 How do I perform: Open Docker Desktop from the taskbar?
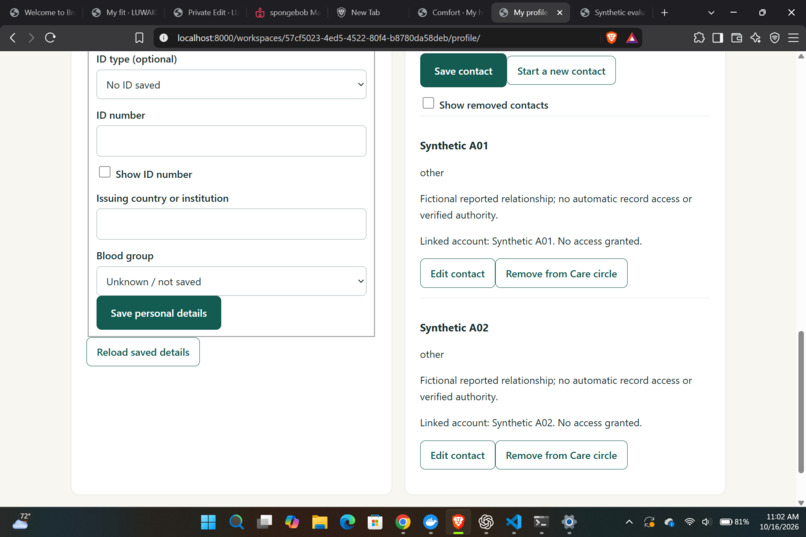[431, 522]
